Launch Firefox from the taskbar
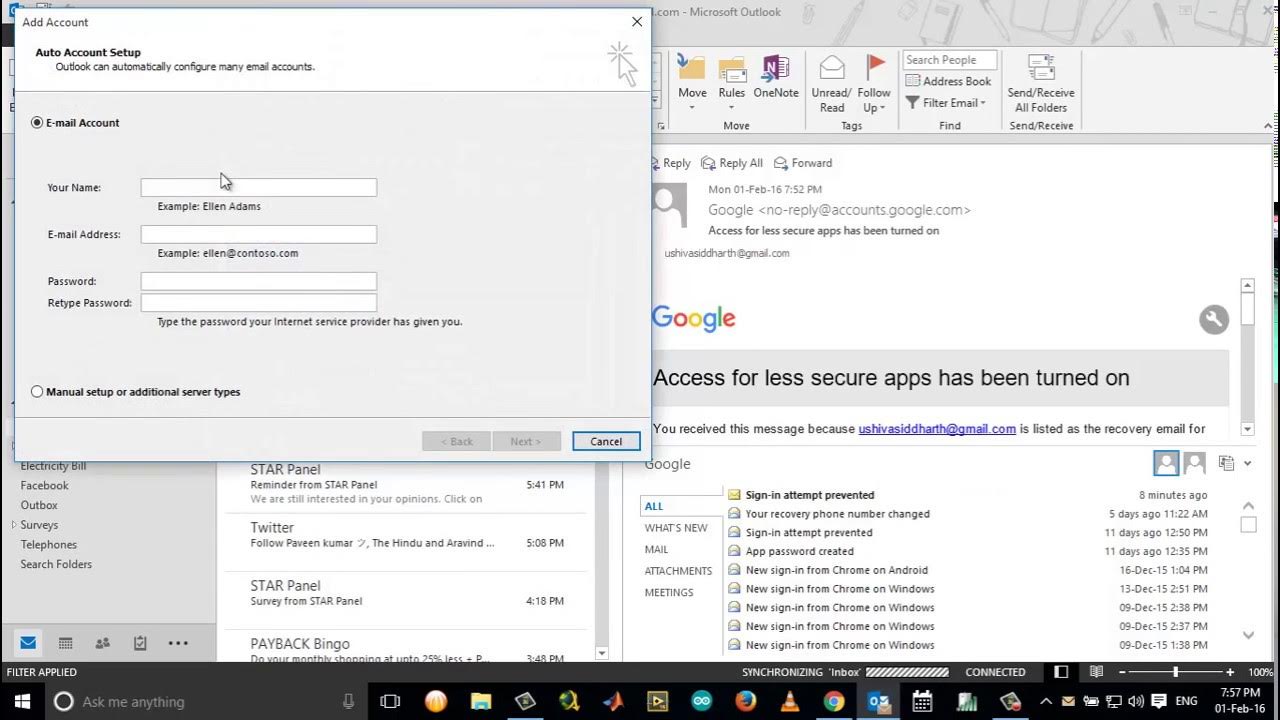 (x=746, y=701)
